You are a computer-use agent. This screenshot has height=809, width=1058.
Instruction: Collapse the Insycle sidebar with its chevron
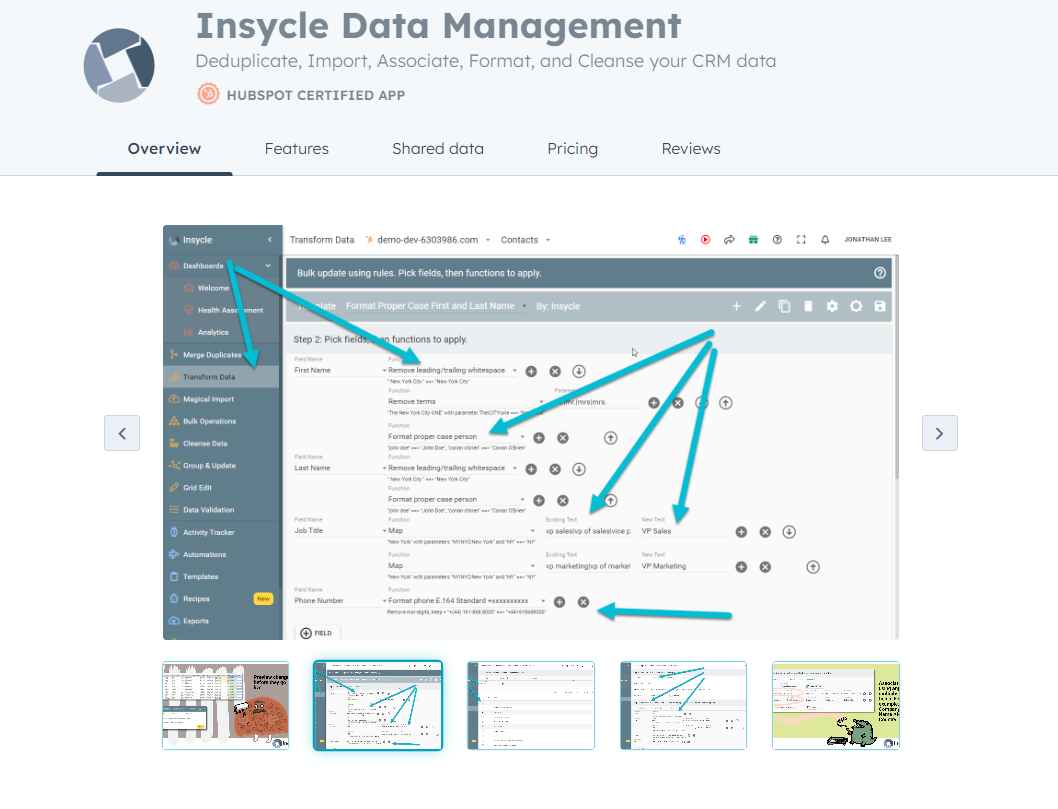270,240
